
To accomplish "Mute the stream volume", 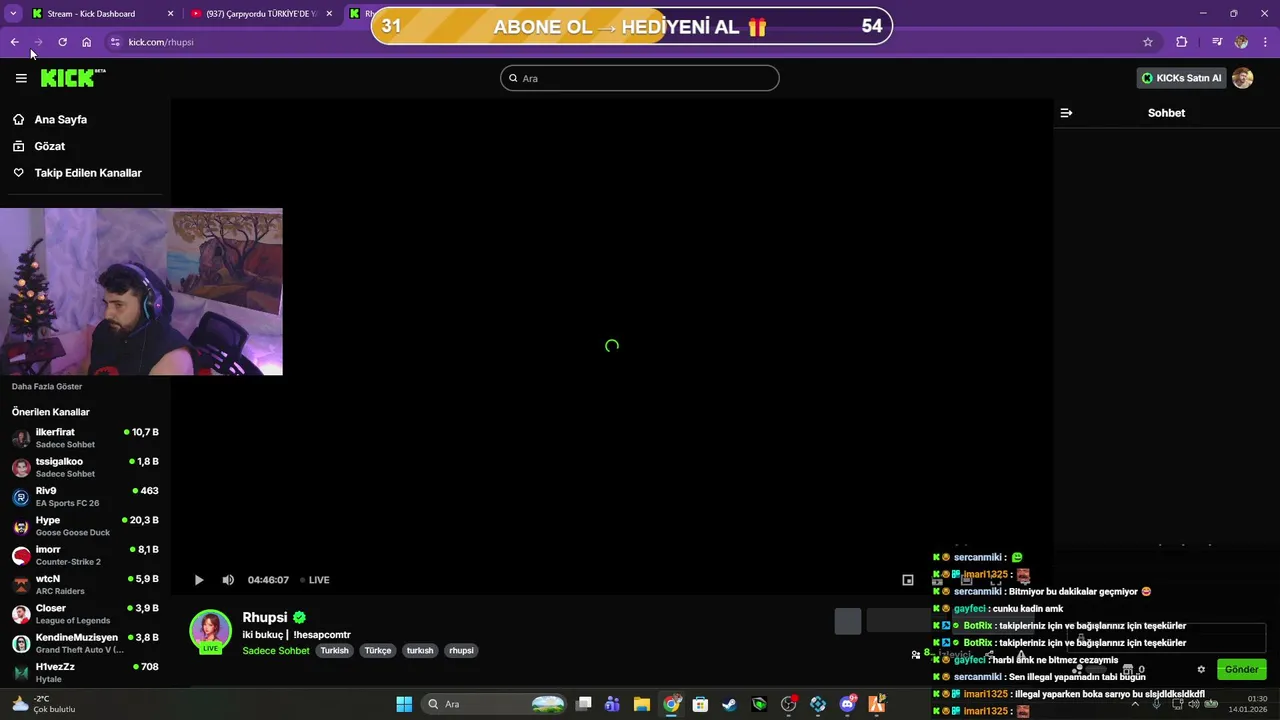I will pos(228,580).
